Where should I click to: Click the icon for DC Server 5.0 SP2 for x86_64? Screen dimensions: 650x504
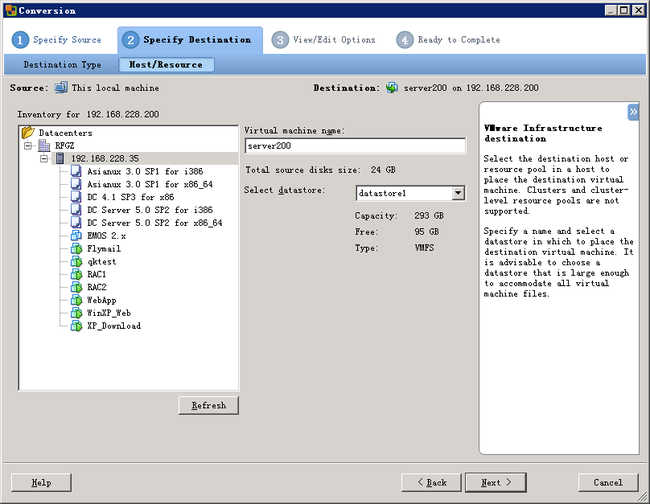76,223
